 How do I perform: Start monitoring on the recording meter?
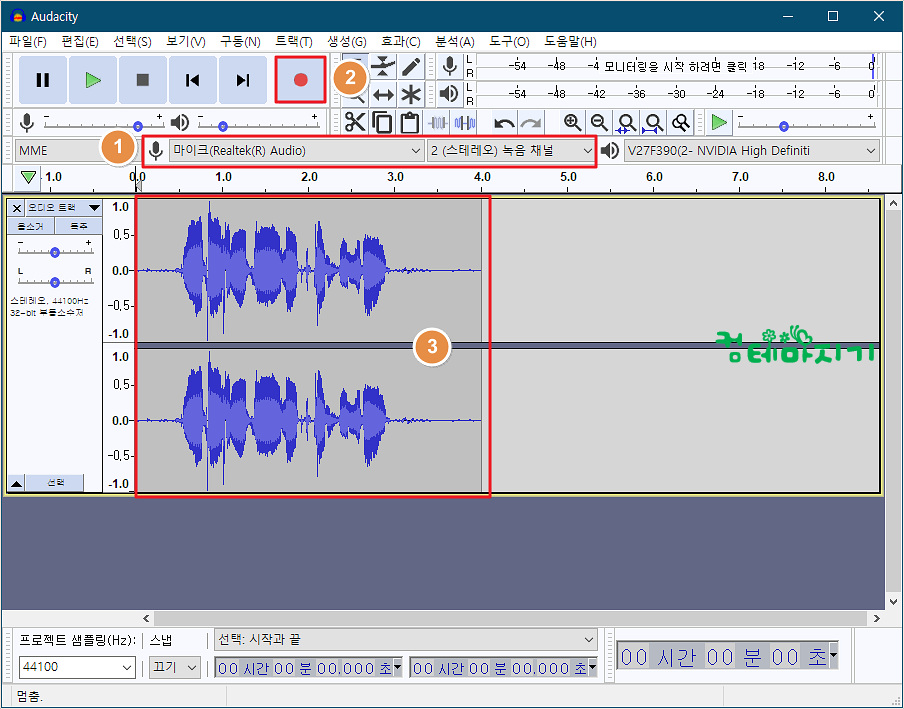tap(675, 66)
